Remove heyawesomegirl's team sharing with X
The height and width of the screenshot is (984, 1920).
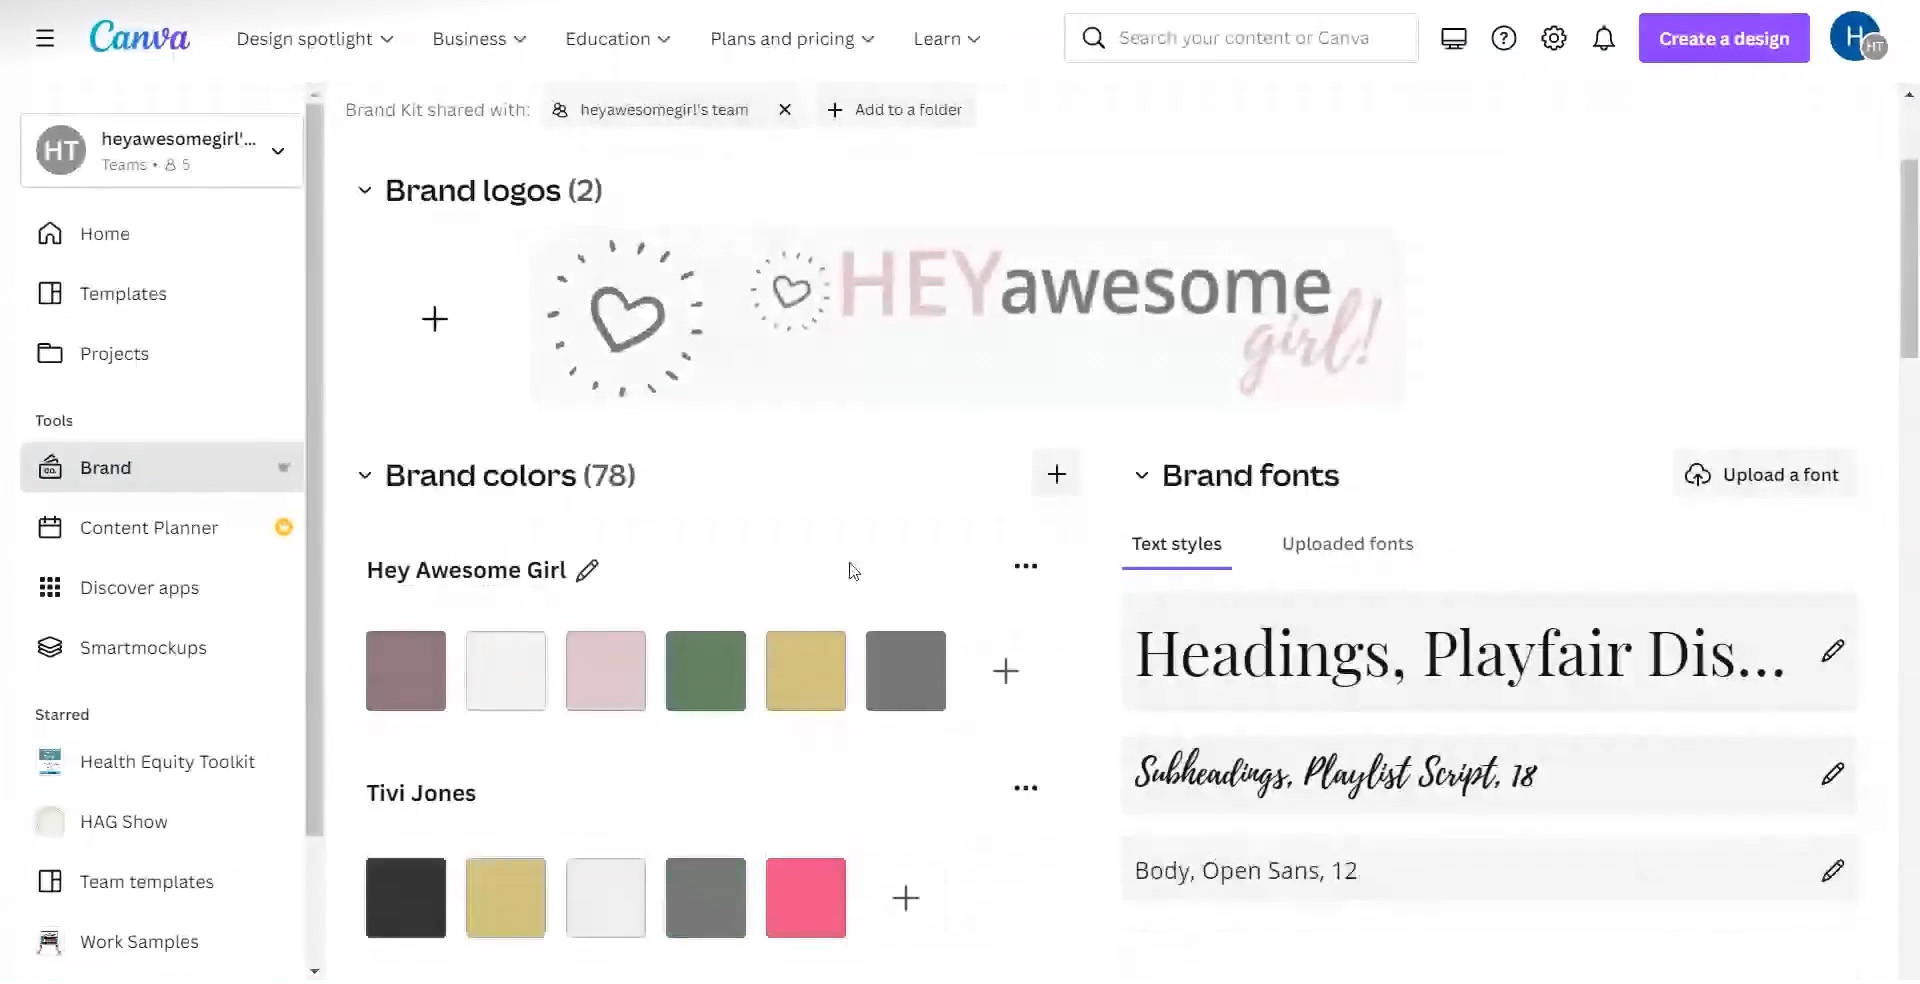[785, 110]
